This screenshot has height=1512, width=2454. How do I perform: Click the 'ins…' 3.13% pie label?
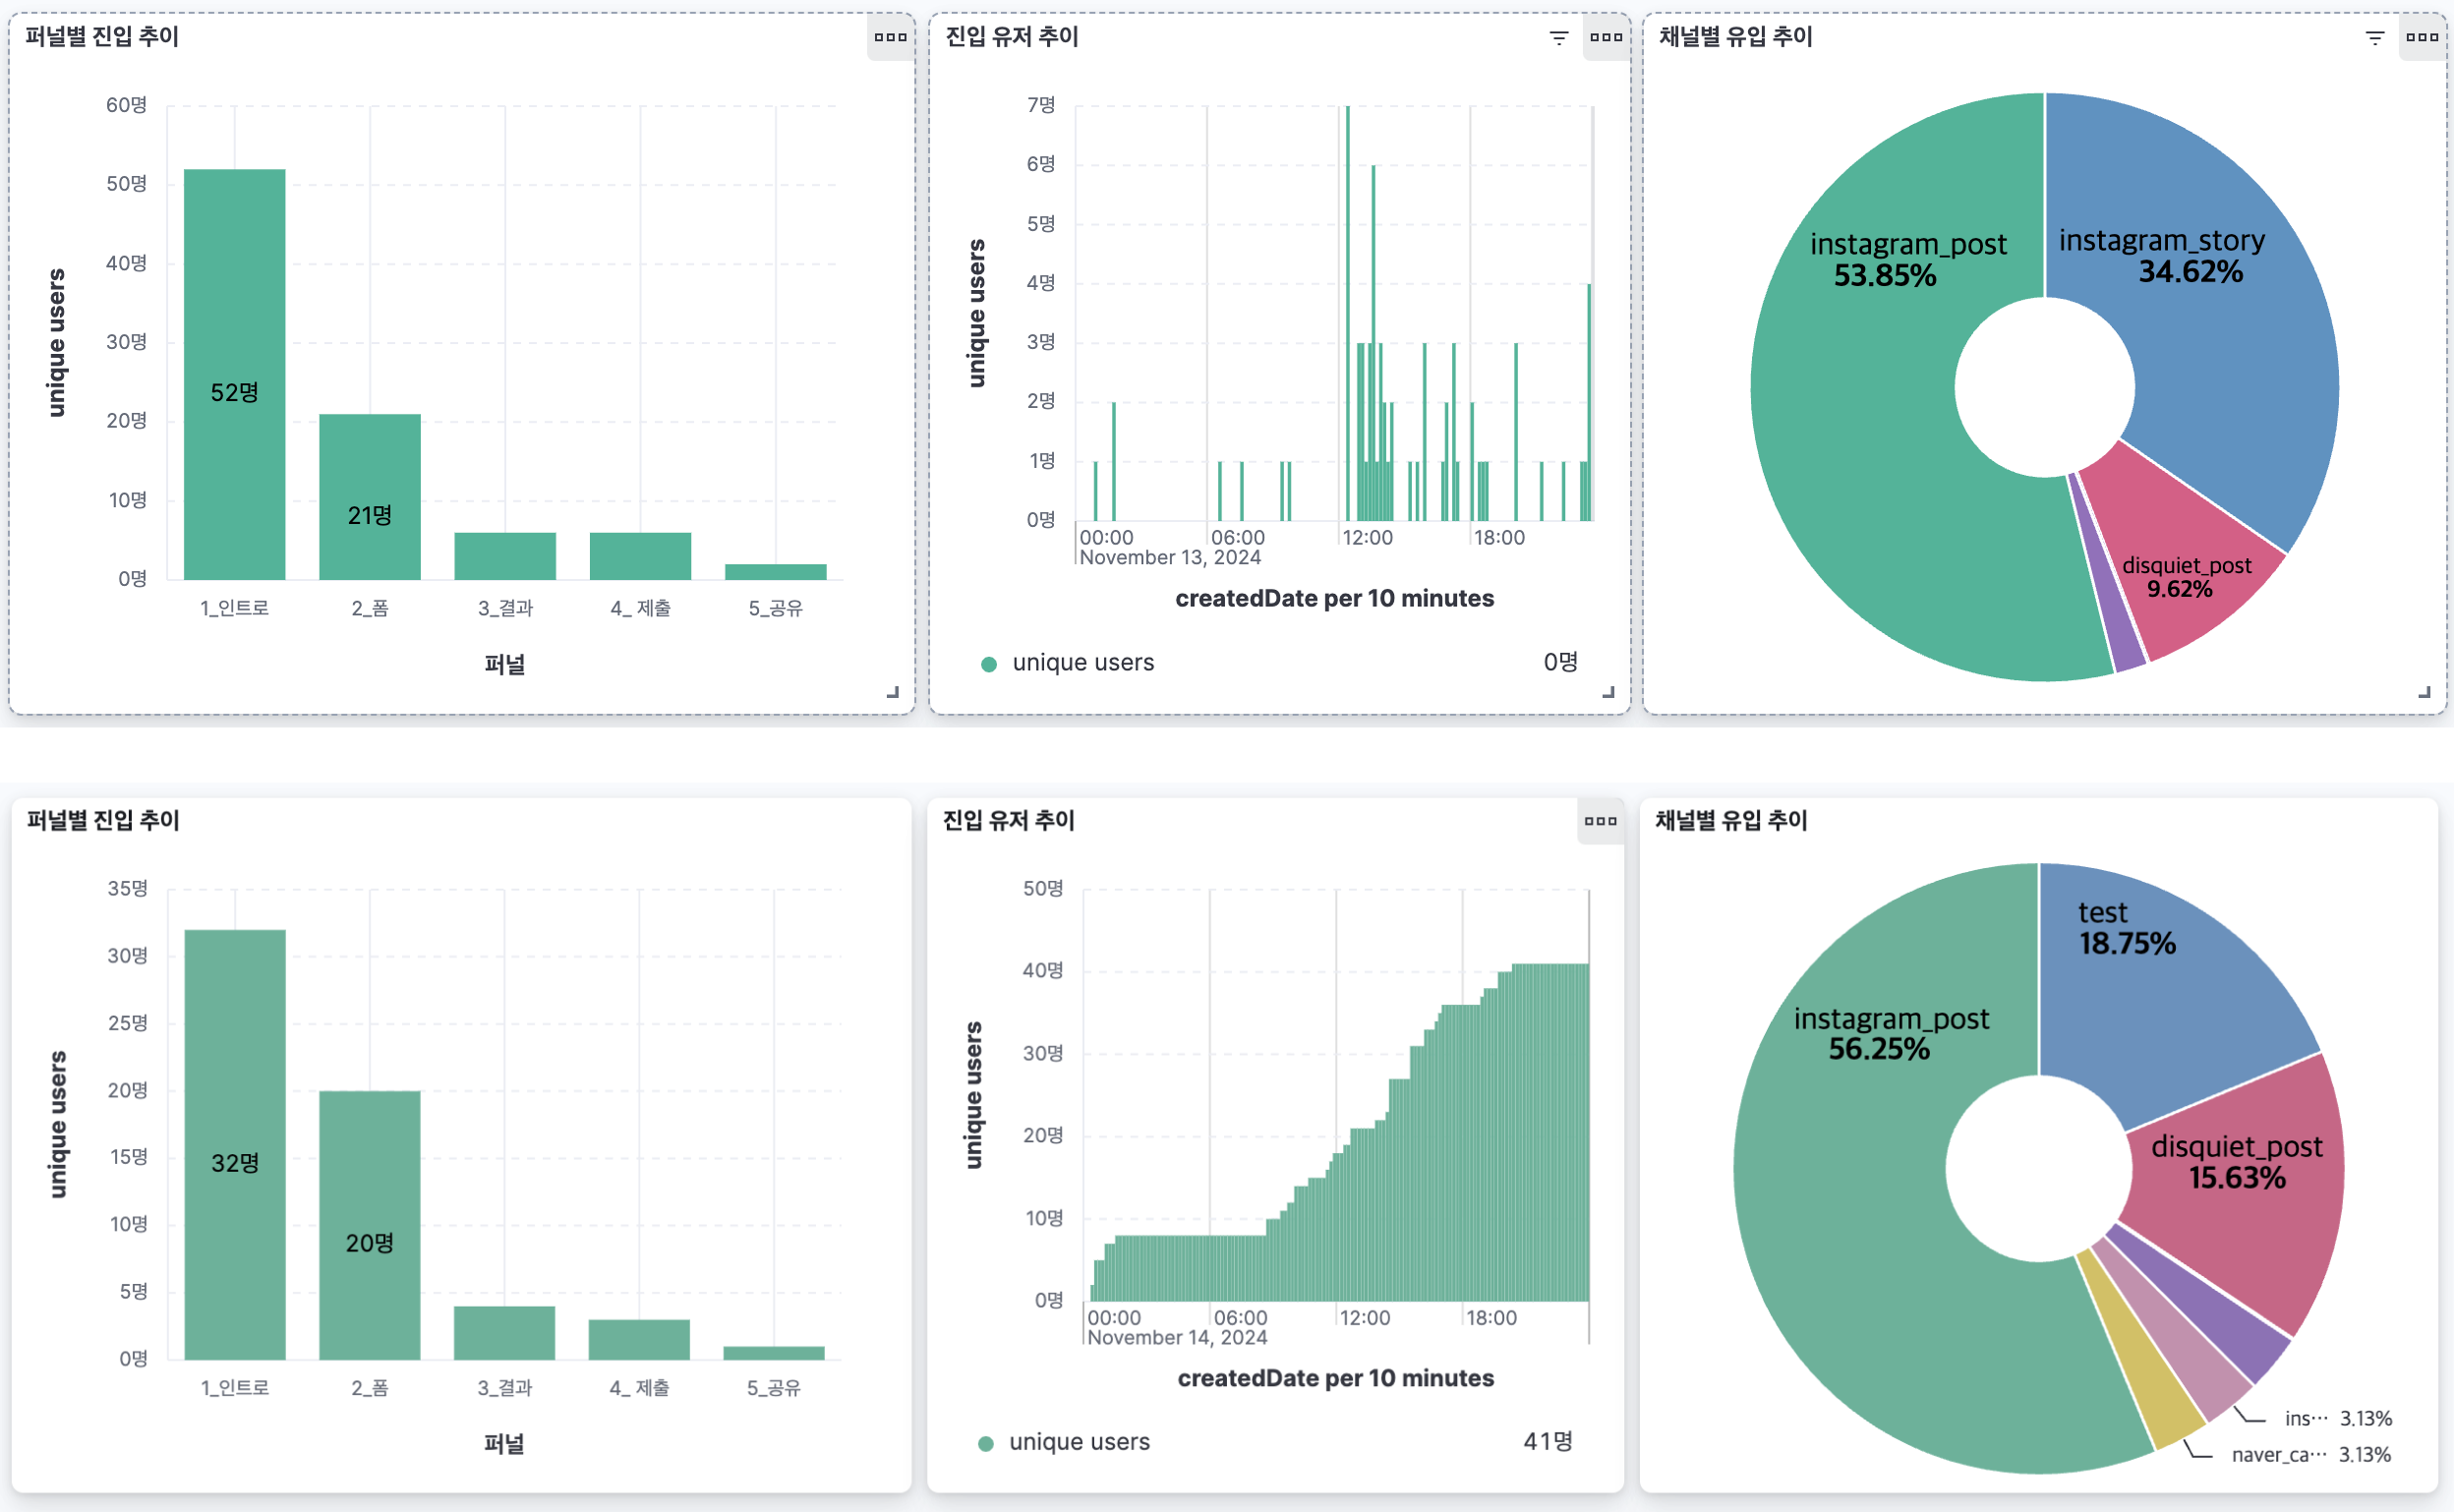[2306, 1419]
